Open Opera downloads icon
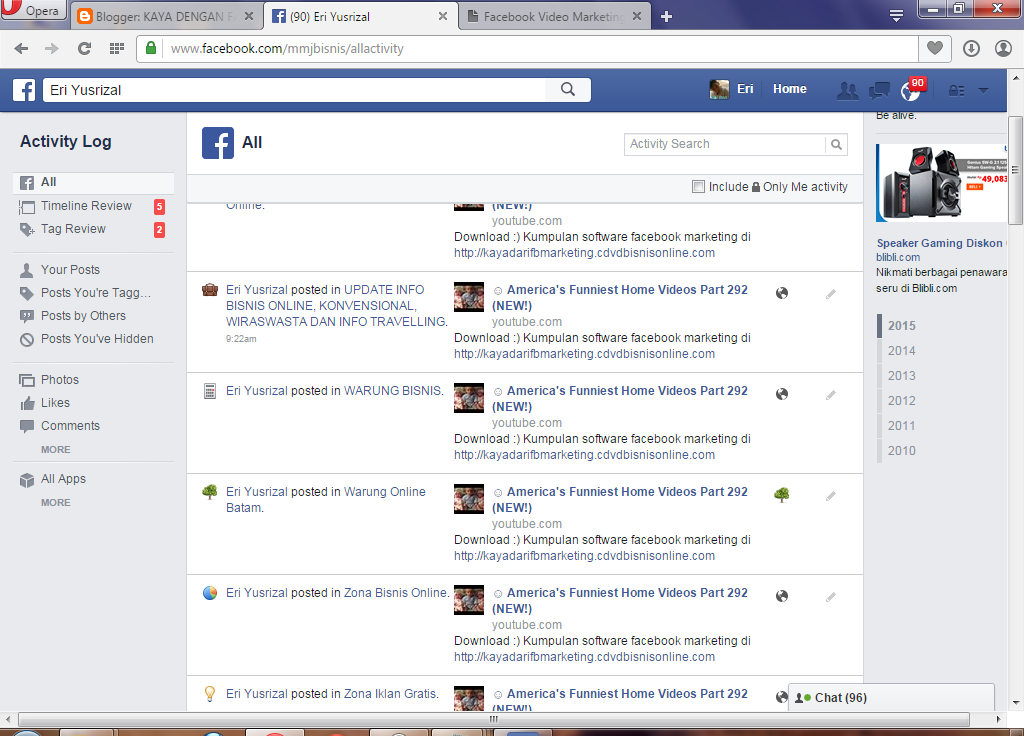Screen dimensions: 1024x736 pos(971,48)
